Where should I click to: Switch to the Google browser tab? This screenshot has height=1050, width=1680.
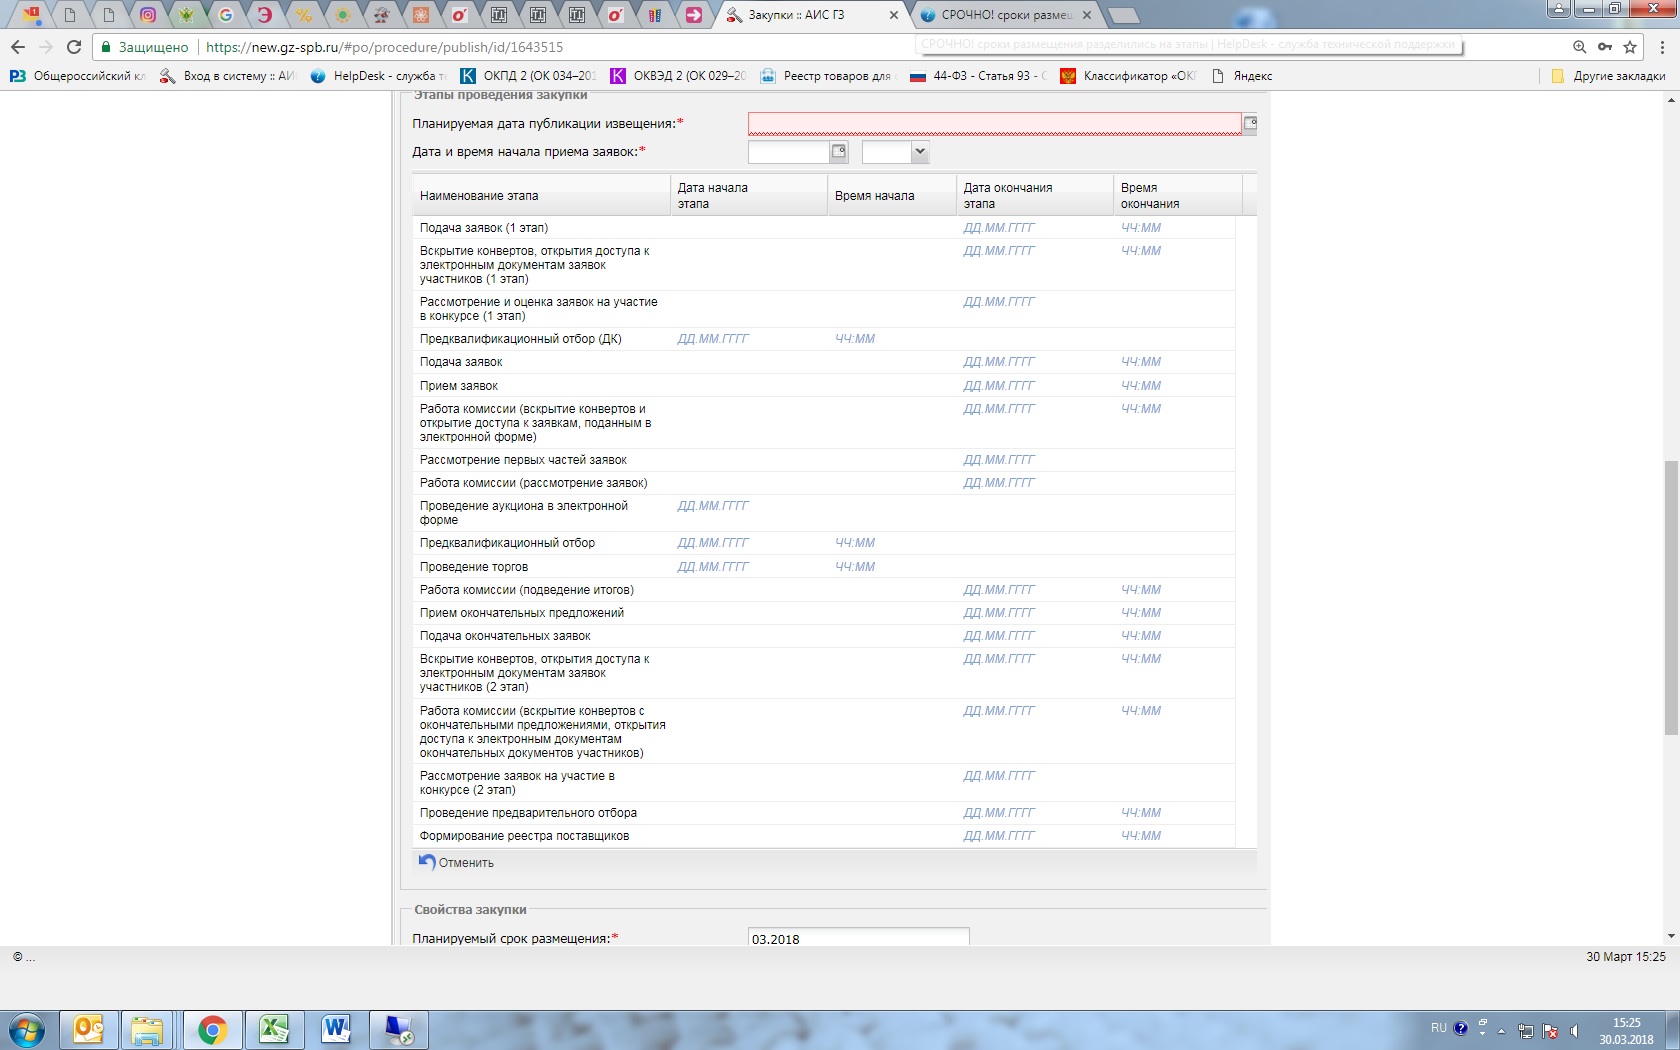pos(226,15)
